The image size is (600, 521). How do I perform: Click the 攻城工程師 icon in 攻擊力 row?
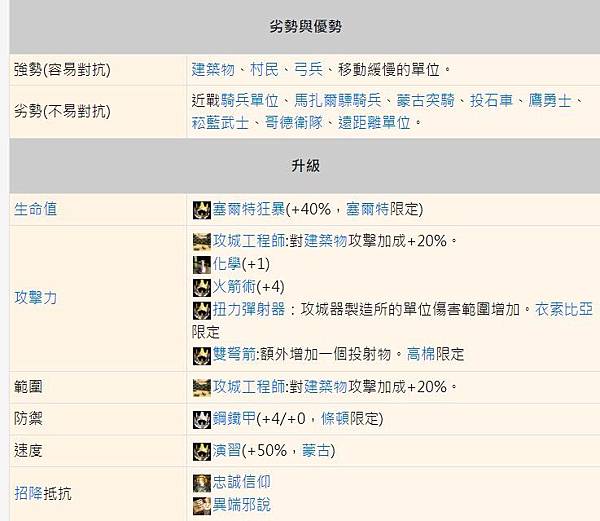pos(201,242)
